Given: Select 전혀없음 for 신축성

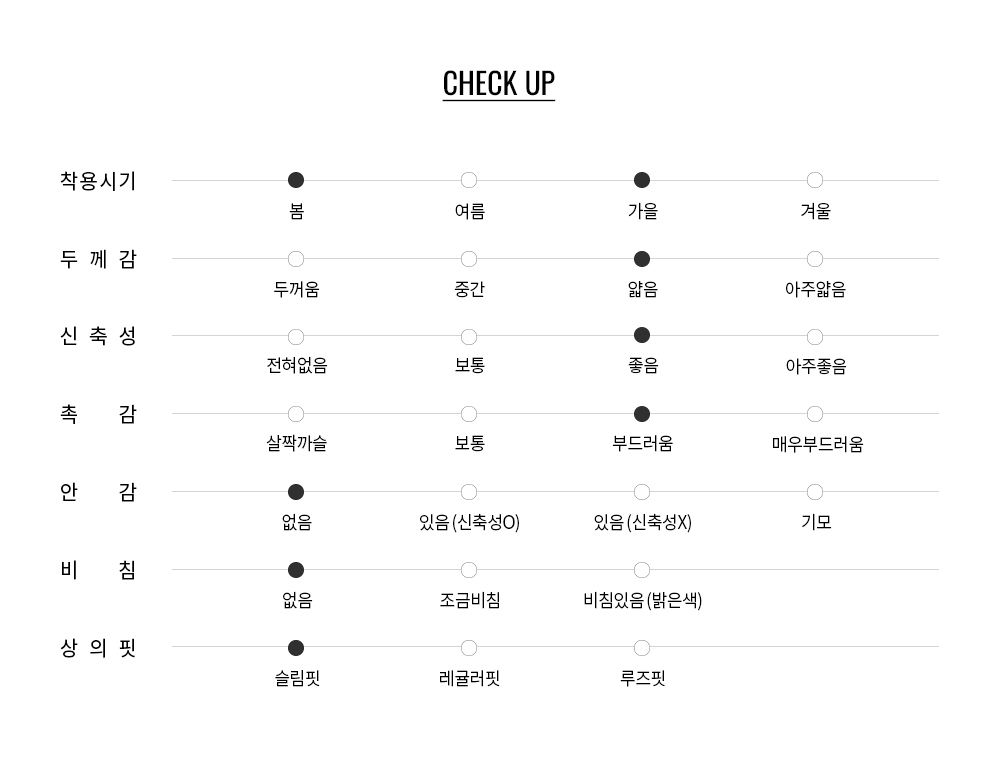Looking at the screenshot, I should [x=296, y=336].
